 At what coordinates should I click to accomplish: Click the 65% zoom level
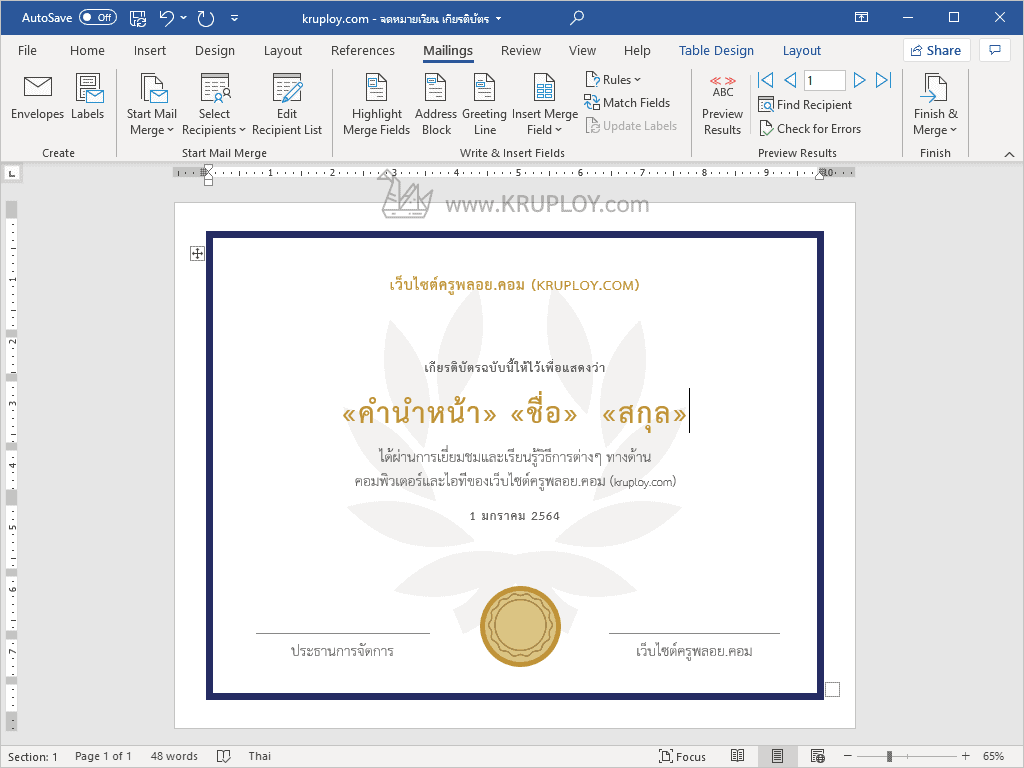click(x=993, y=756)
